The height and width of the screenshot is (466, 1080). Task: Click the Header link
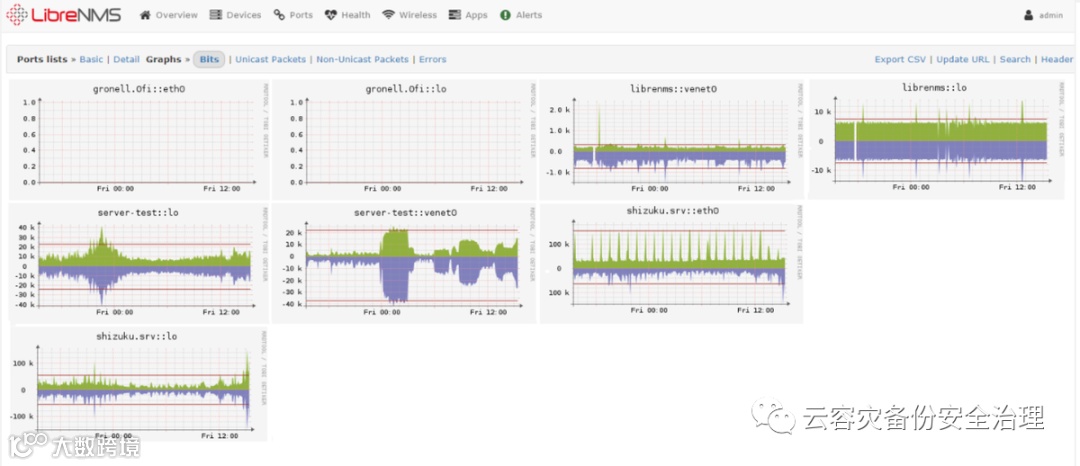(x=1057, y=59)
